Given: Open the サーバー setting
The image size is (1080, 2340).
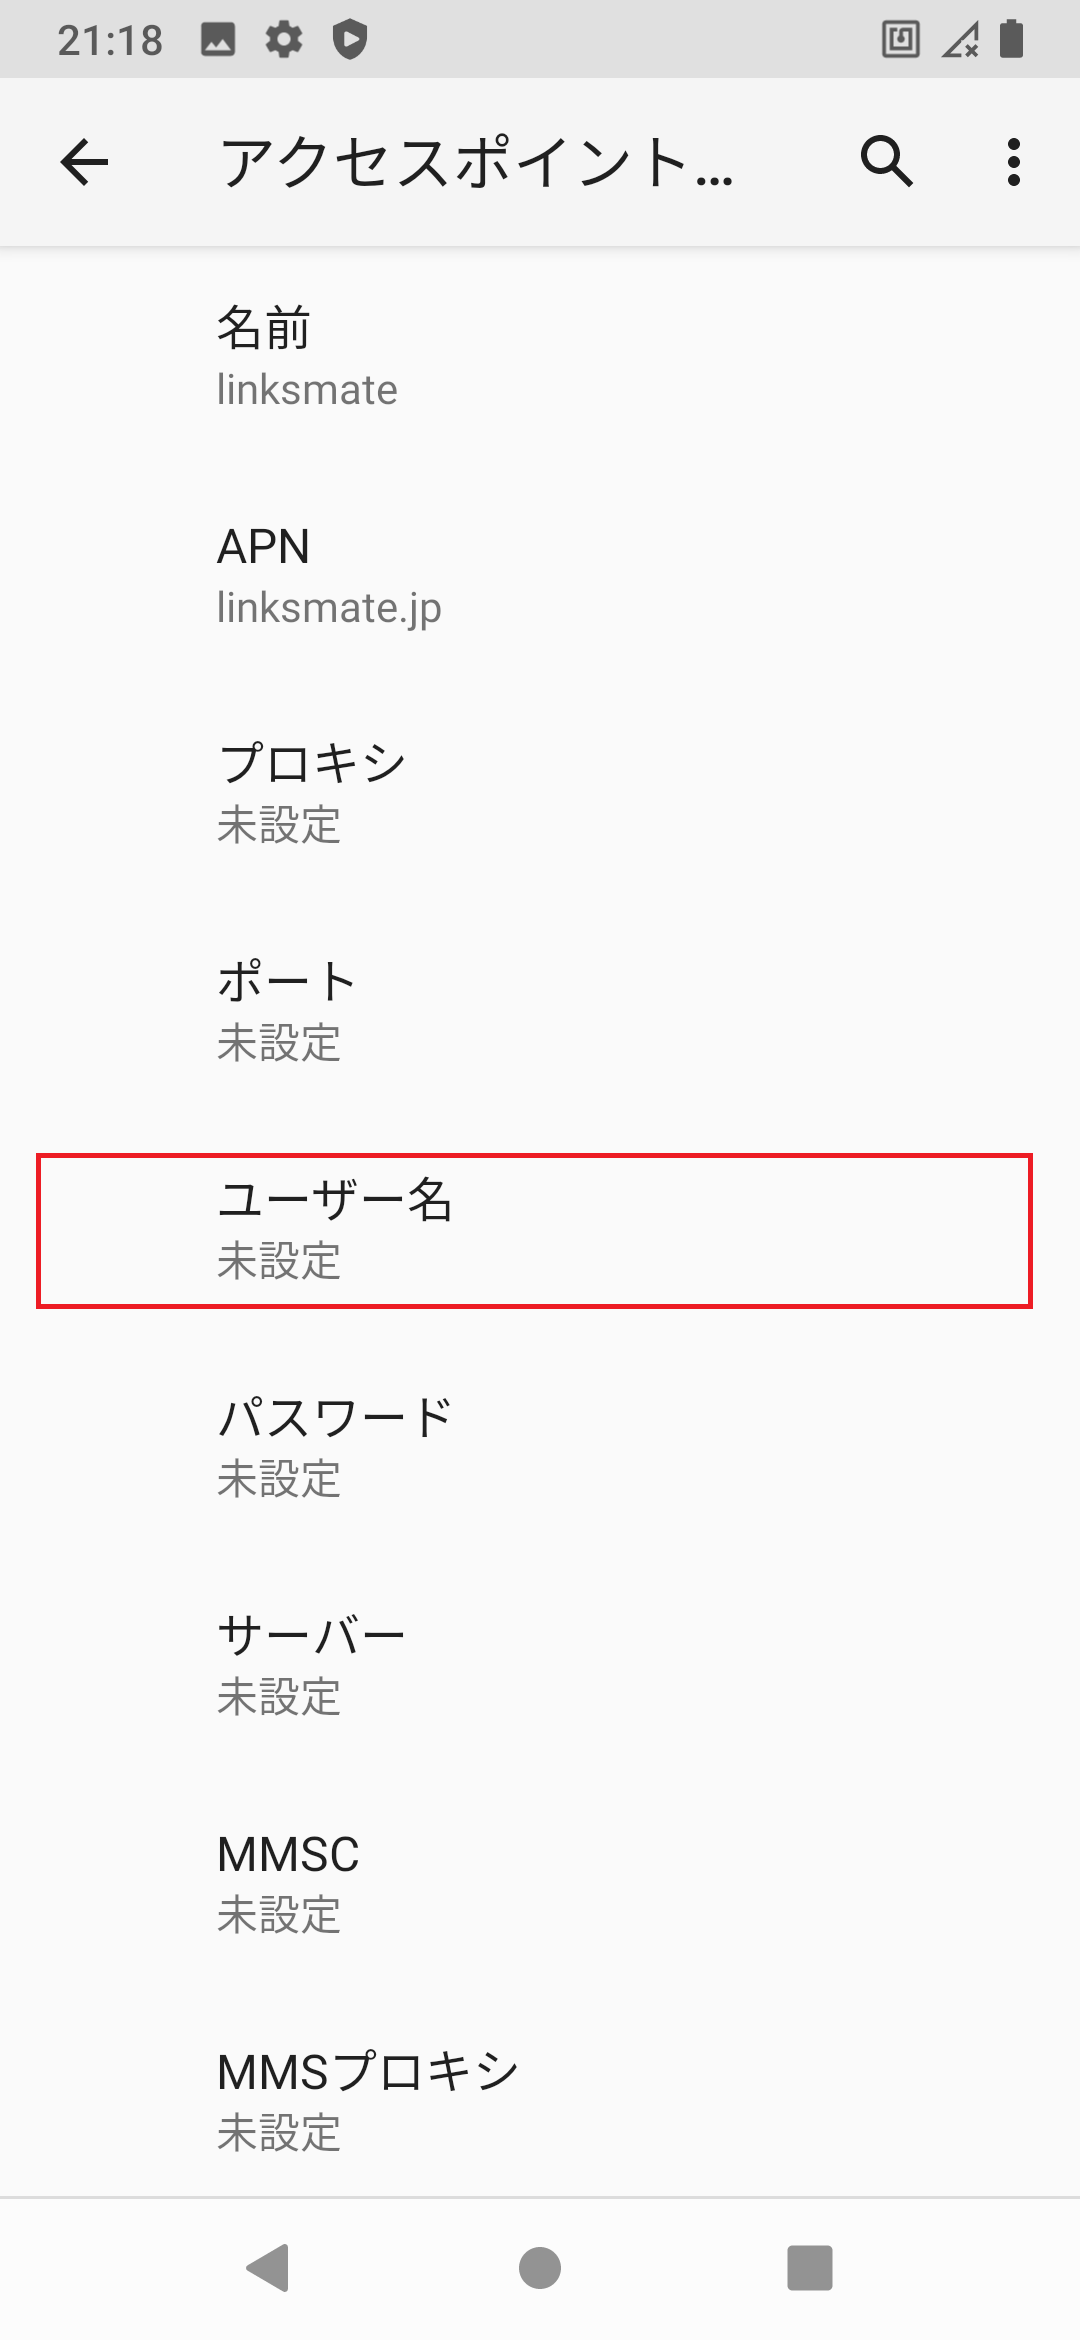Looking at the screenshot, I should coord(540,1665).
